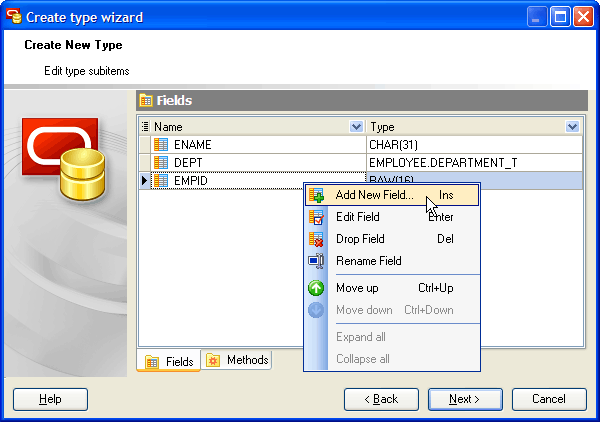The image size is (600, 422).
Task: Choose Rename Field from context menu
Action: pos(392,261)
